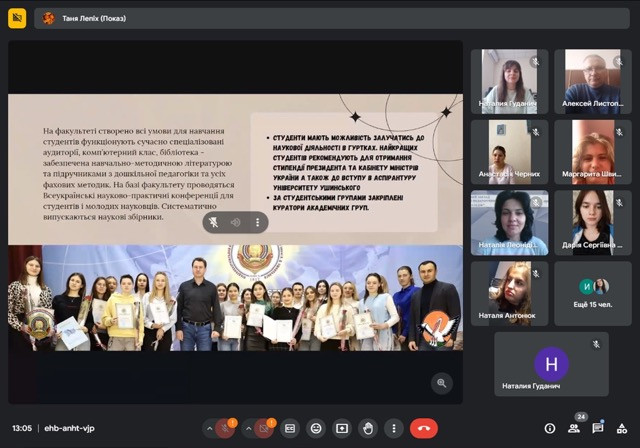Click the group photo in the shared slide
Screen dimensions: 640x448
[236, 298]
